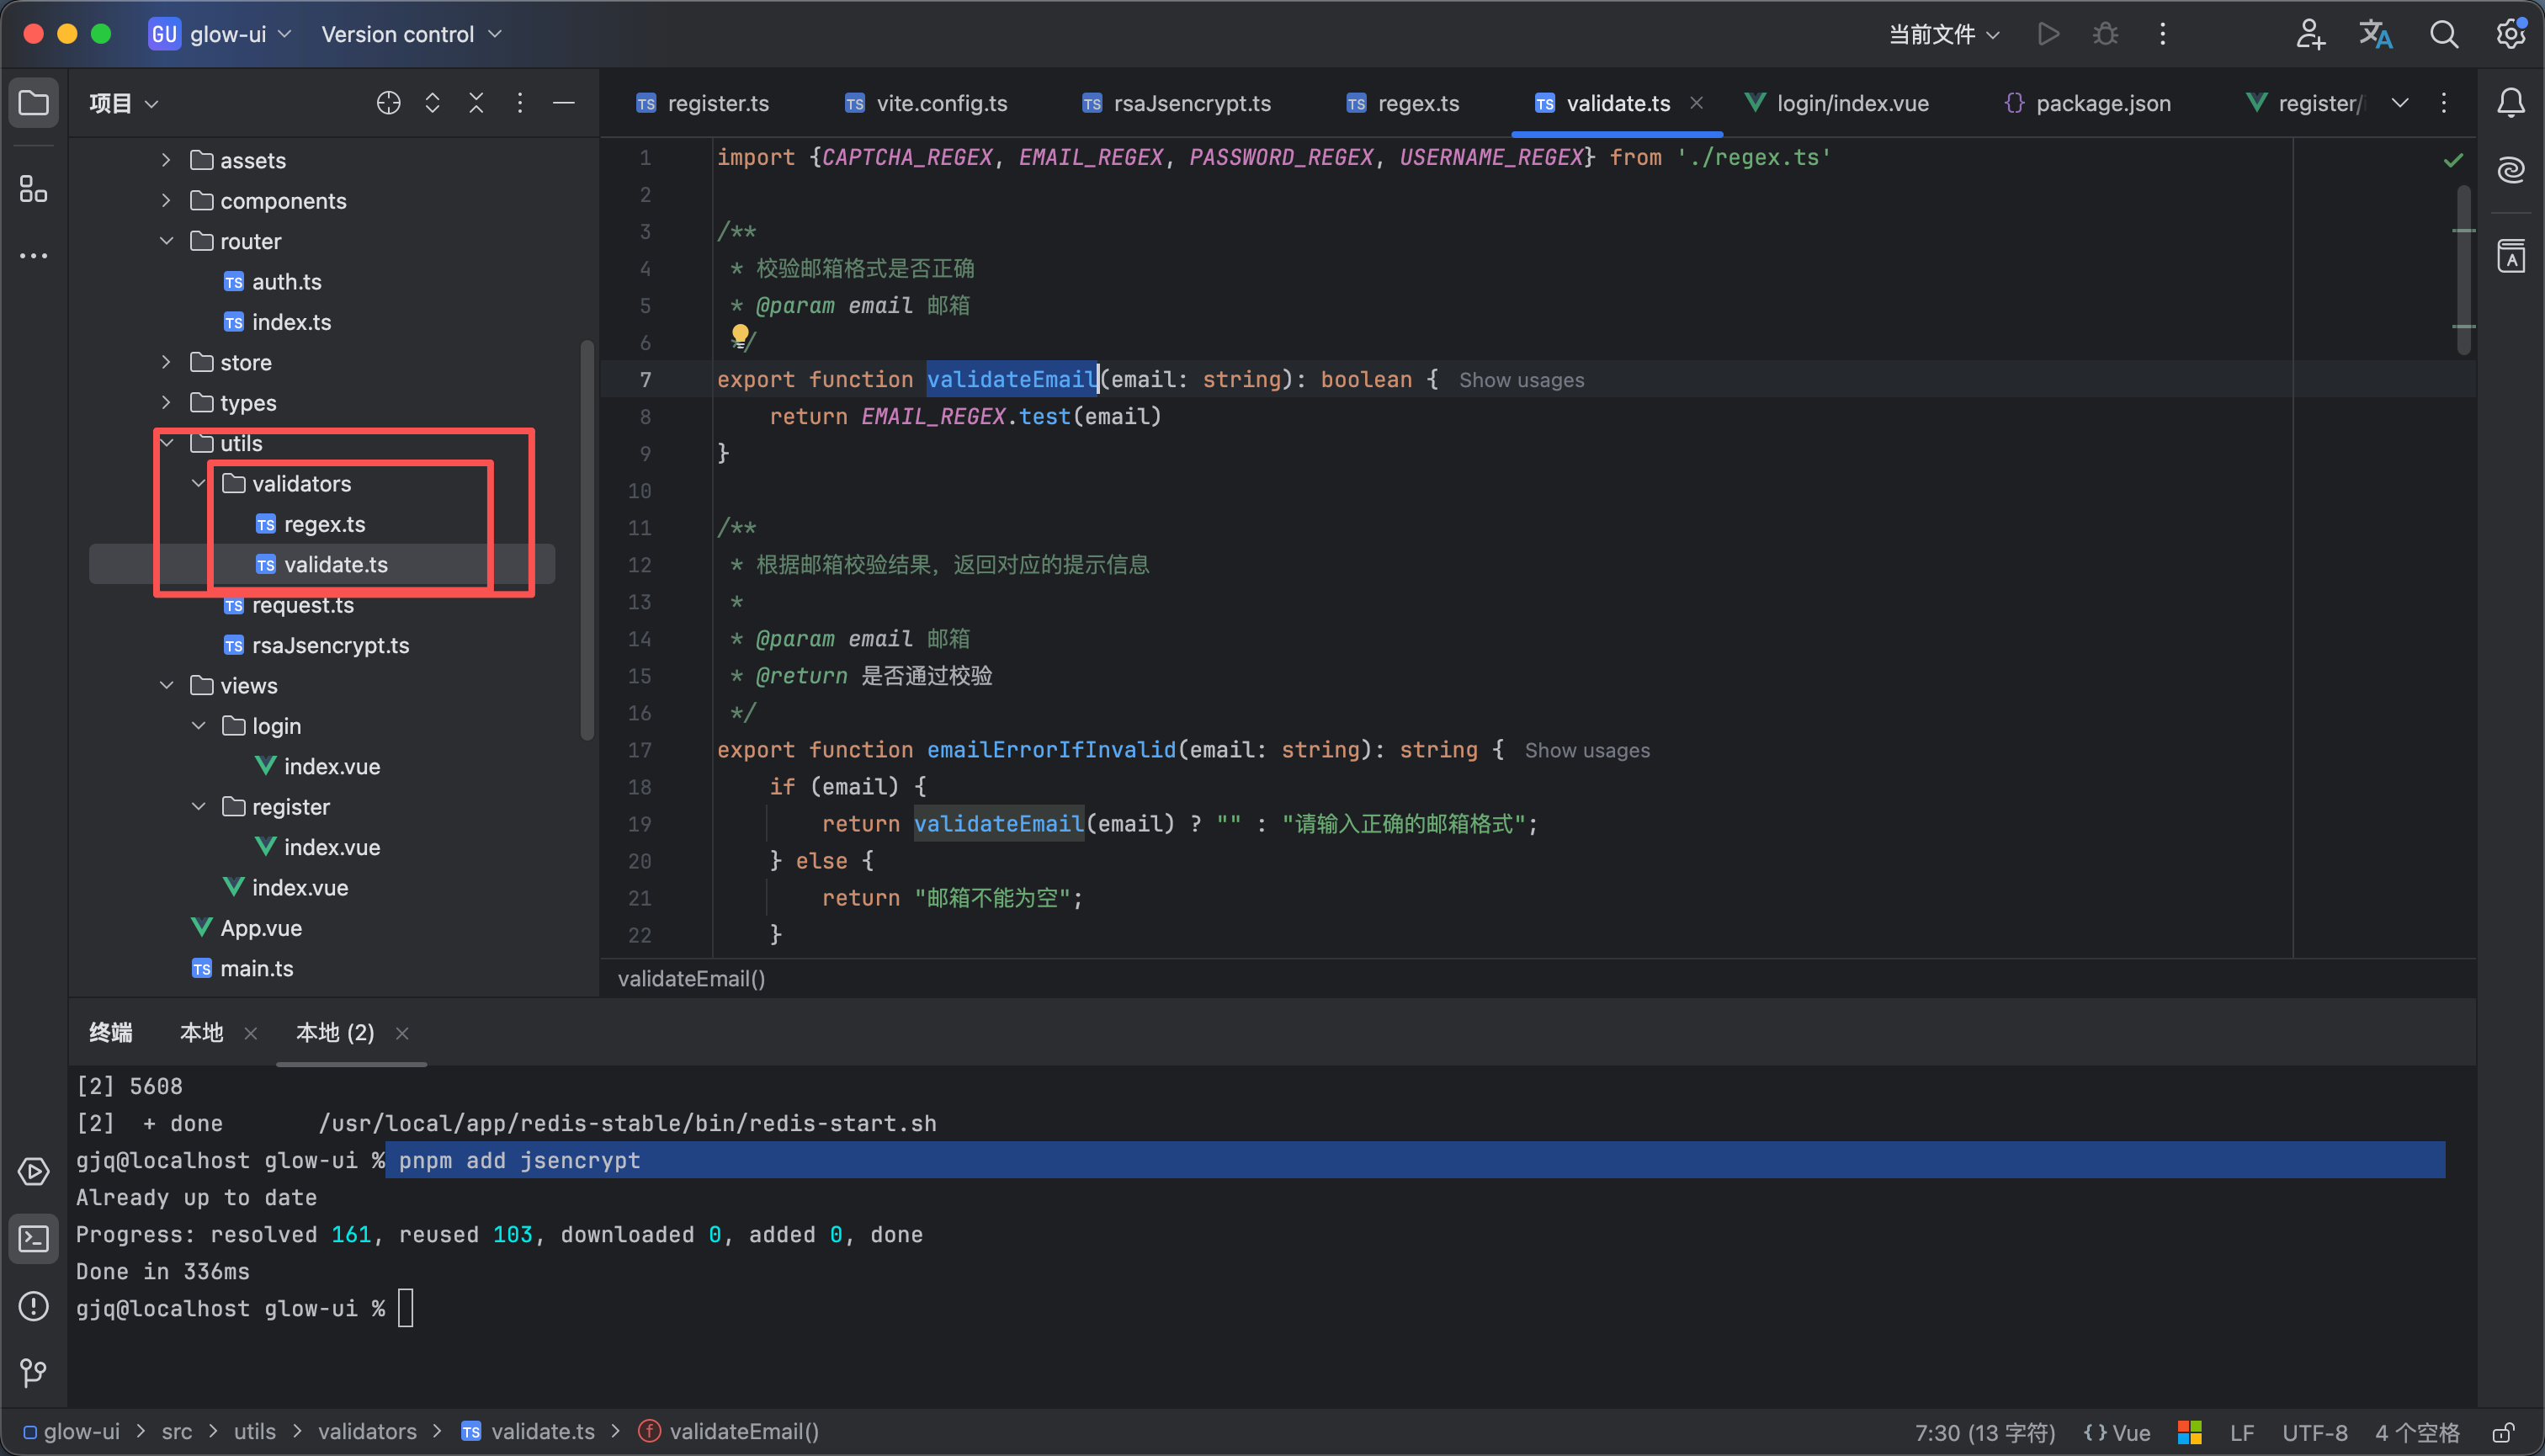Expand the assets folder
This screenshot has height=1456, width=2545.
click(166, 160)
